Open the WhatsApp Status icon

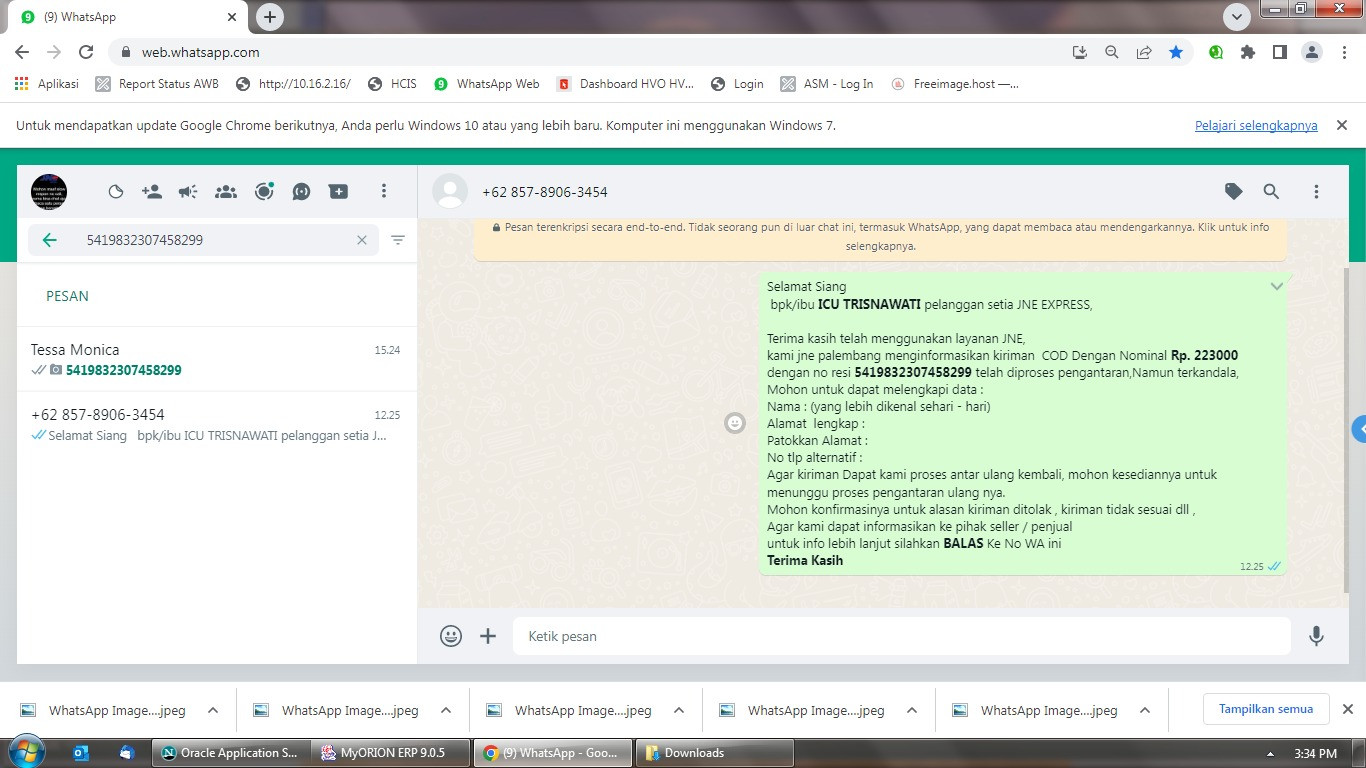point(264,191)
